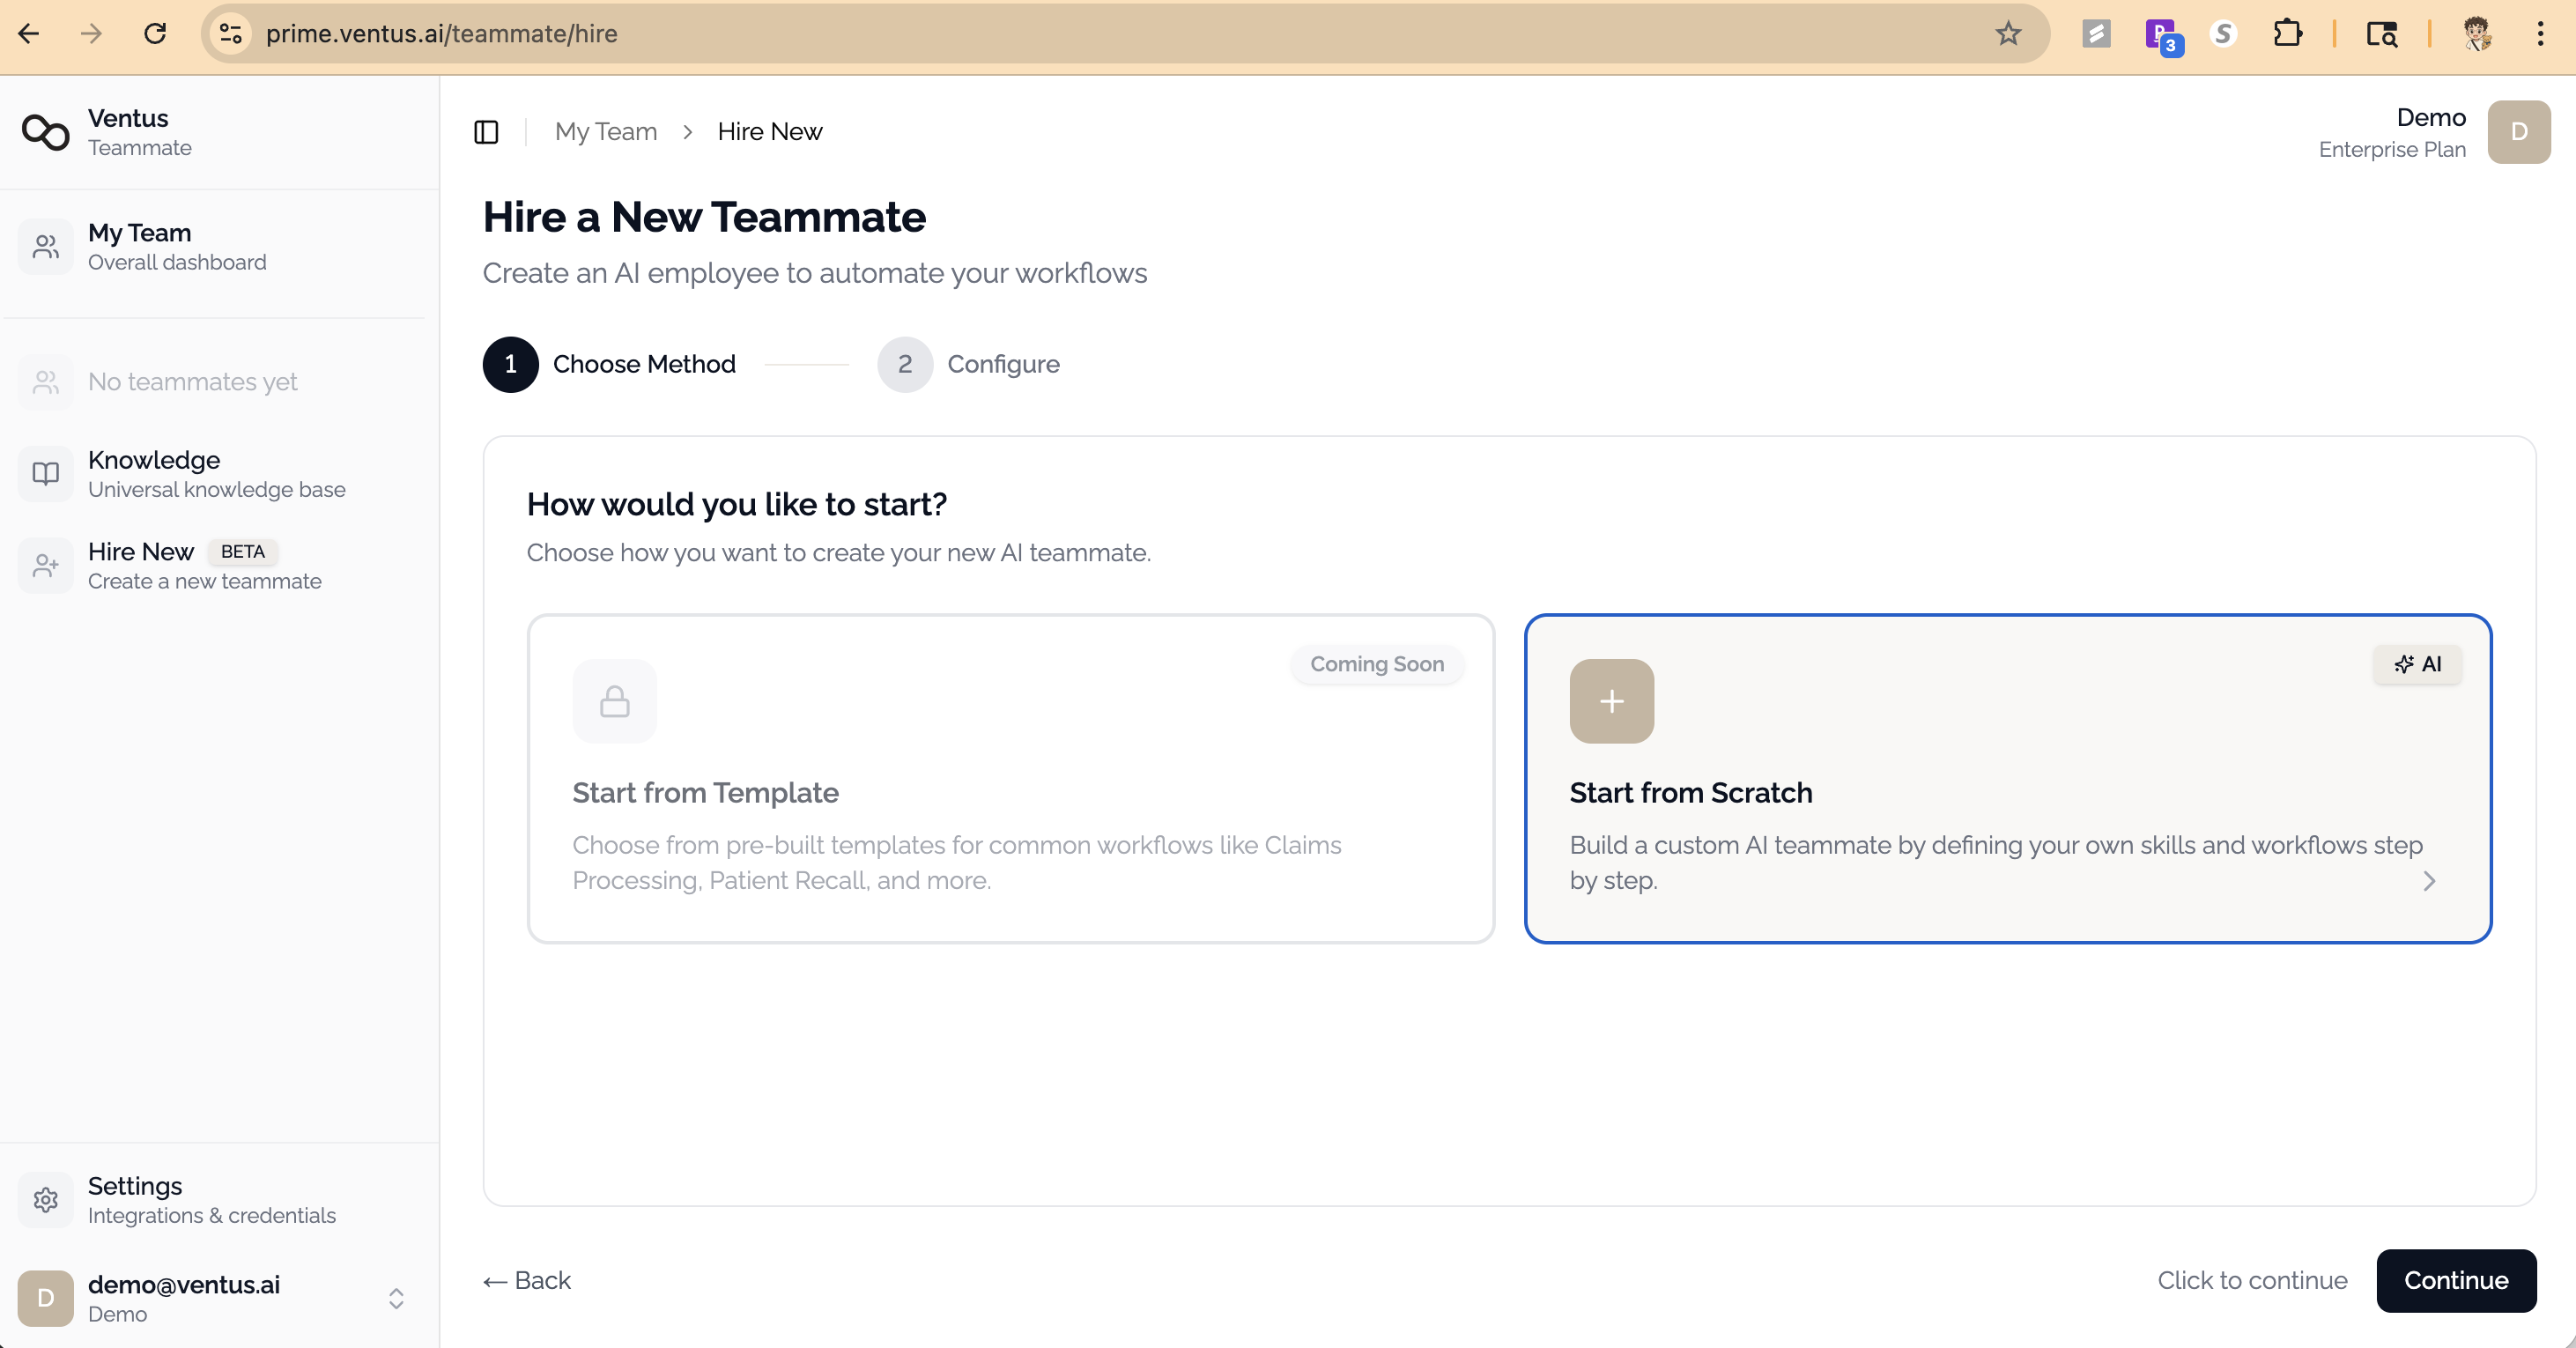Open My Team from the breadcrumb
This screenshot has height=1348, width=2576.
coord(605,131)
